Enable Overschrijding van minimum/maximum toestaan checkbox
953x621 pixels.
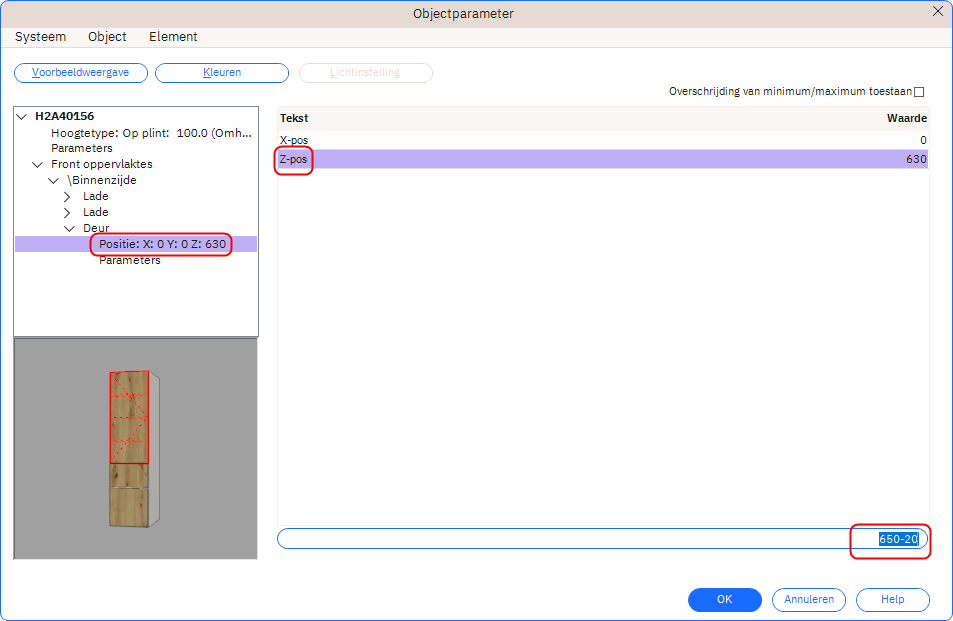point(919,92)
